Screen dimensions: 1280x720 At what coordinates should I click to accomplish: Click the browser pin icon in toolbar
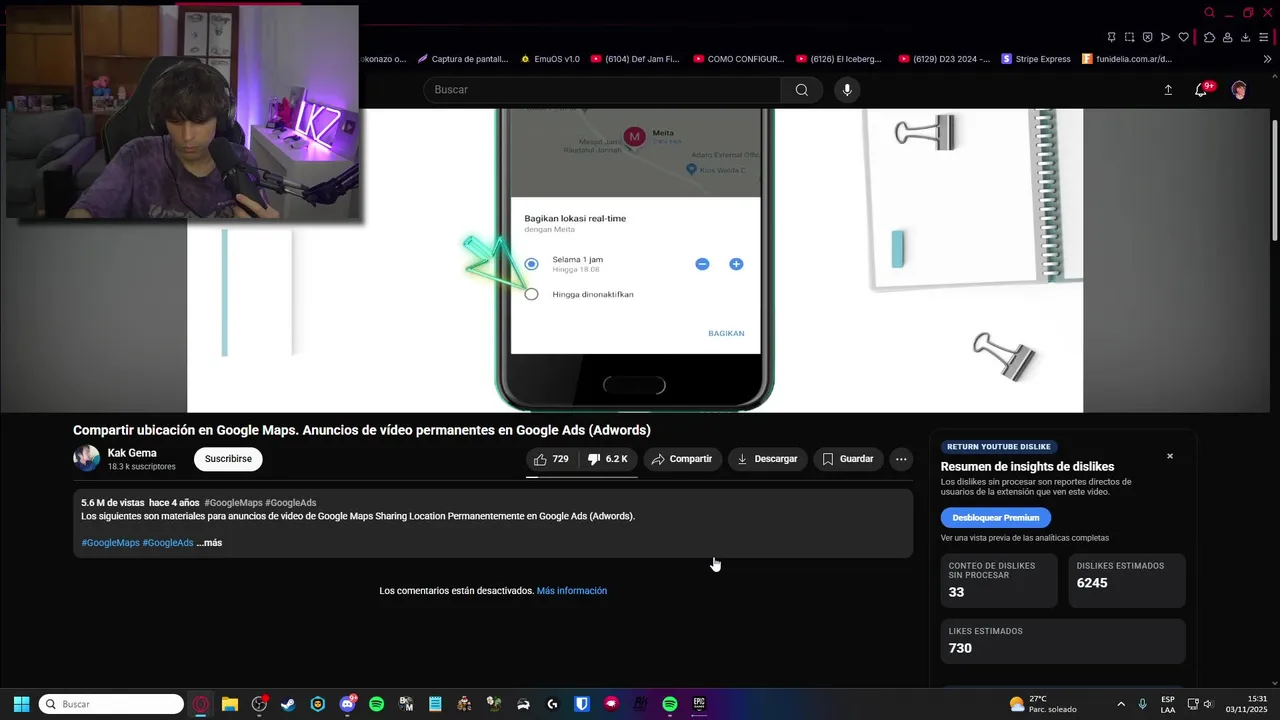click(1111, 37)
